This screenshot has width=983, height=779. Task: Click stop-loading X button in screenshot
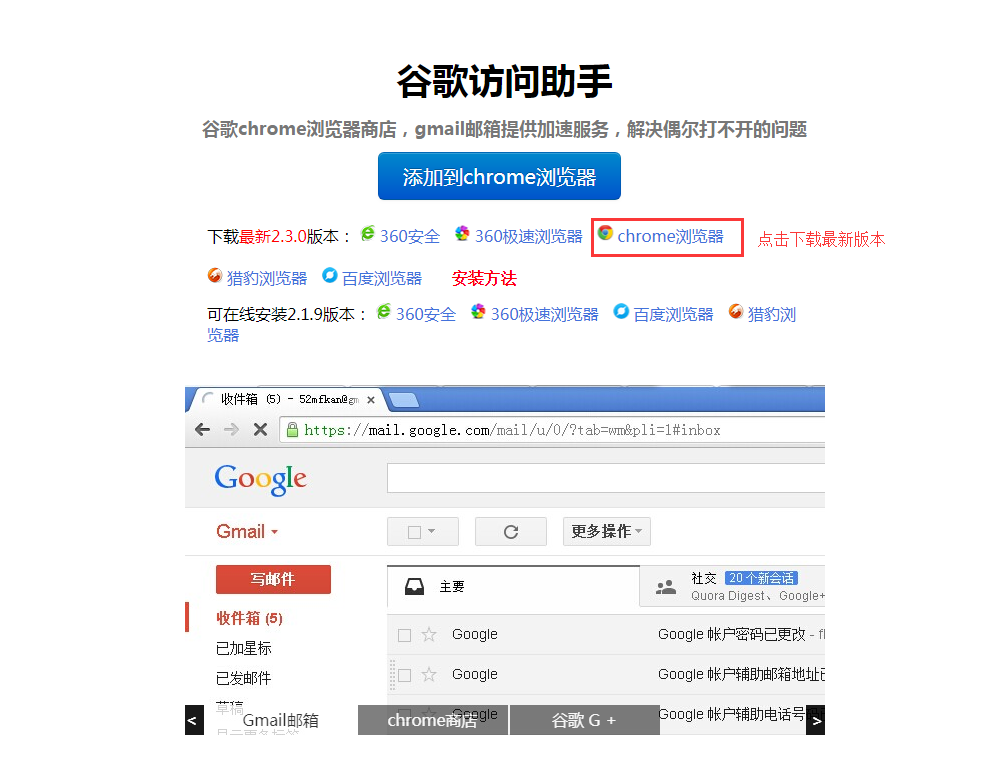pos(260,429)
